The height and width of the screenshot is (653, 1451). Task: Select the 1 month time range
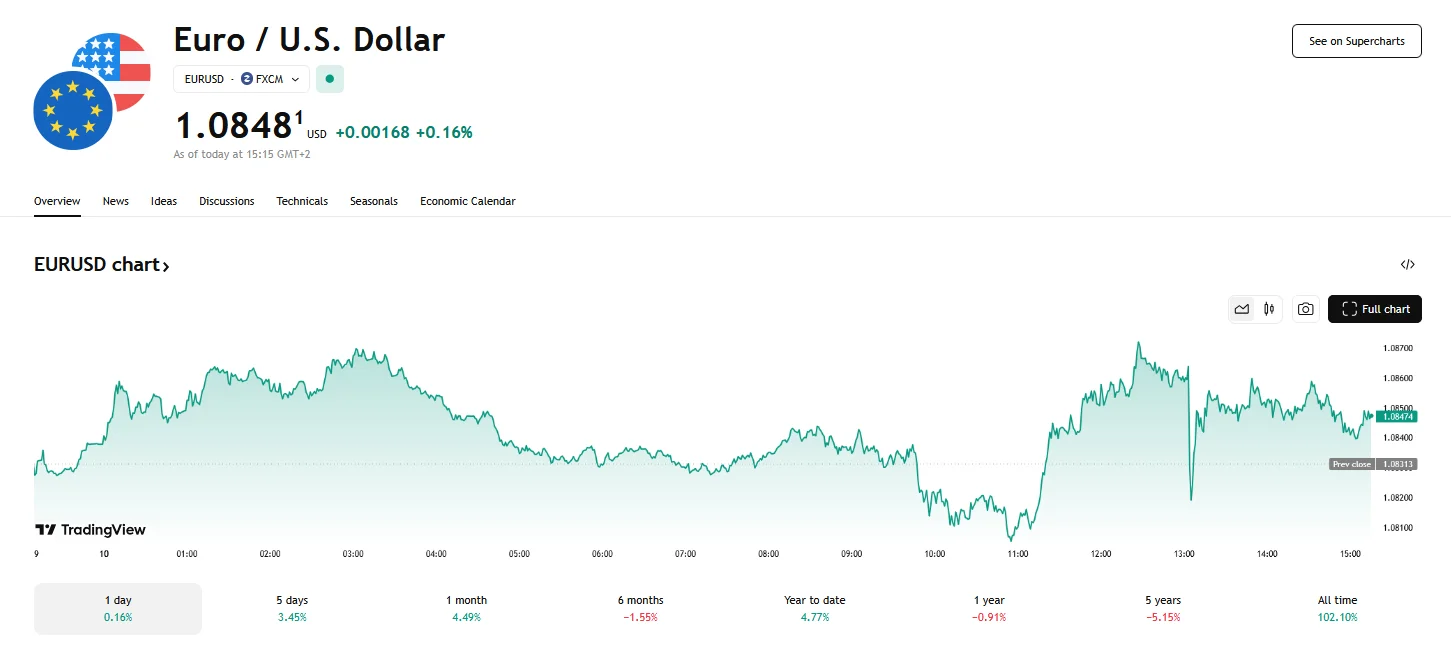(466, 608)
